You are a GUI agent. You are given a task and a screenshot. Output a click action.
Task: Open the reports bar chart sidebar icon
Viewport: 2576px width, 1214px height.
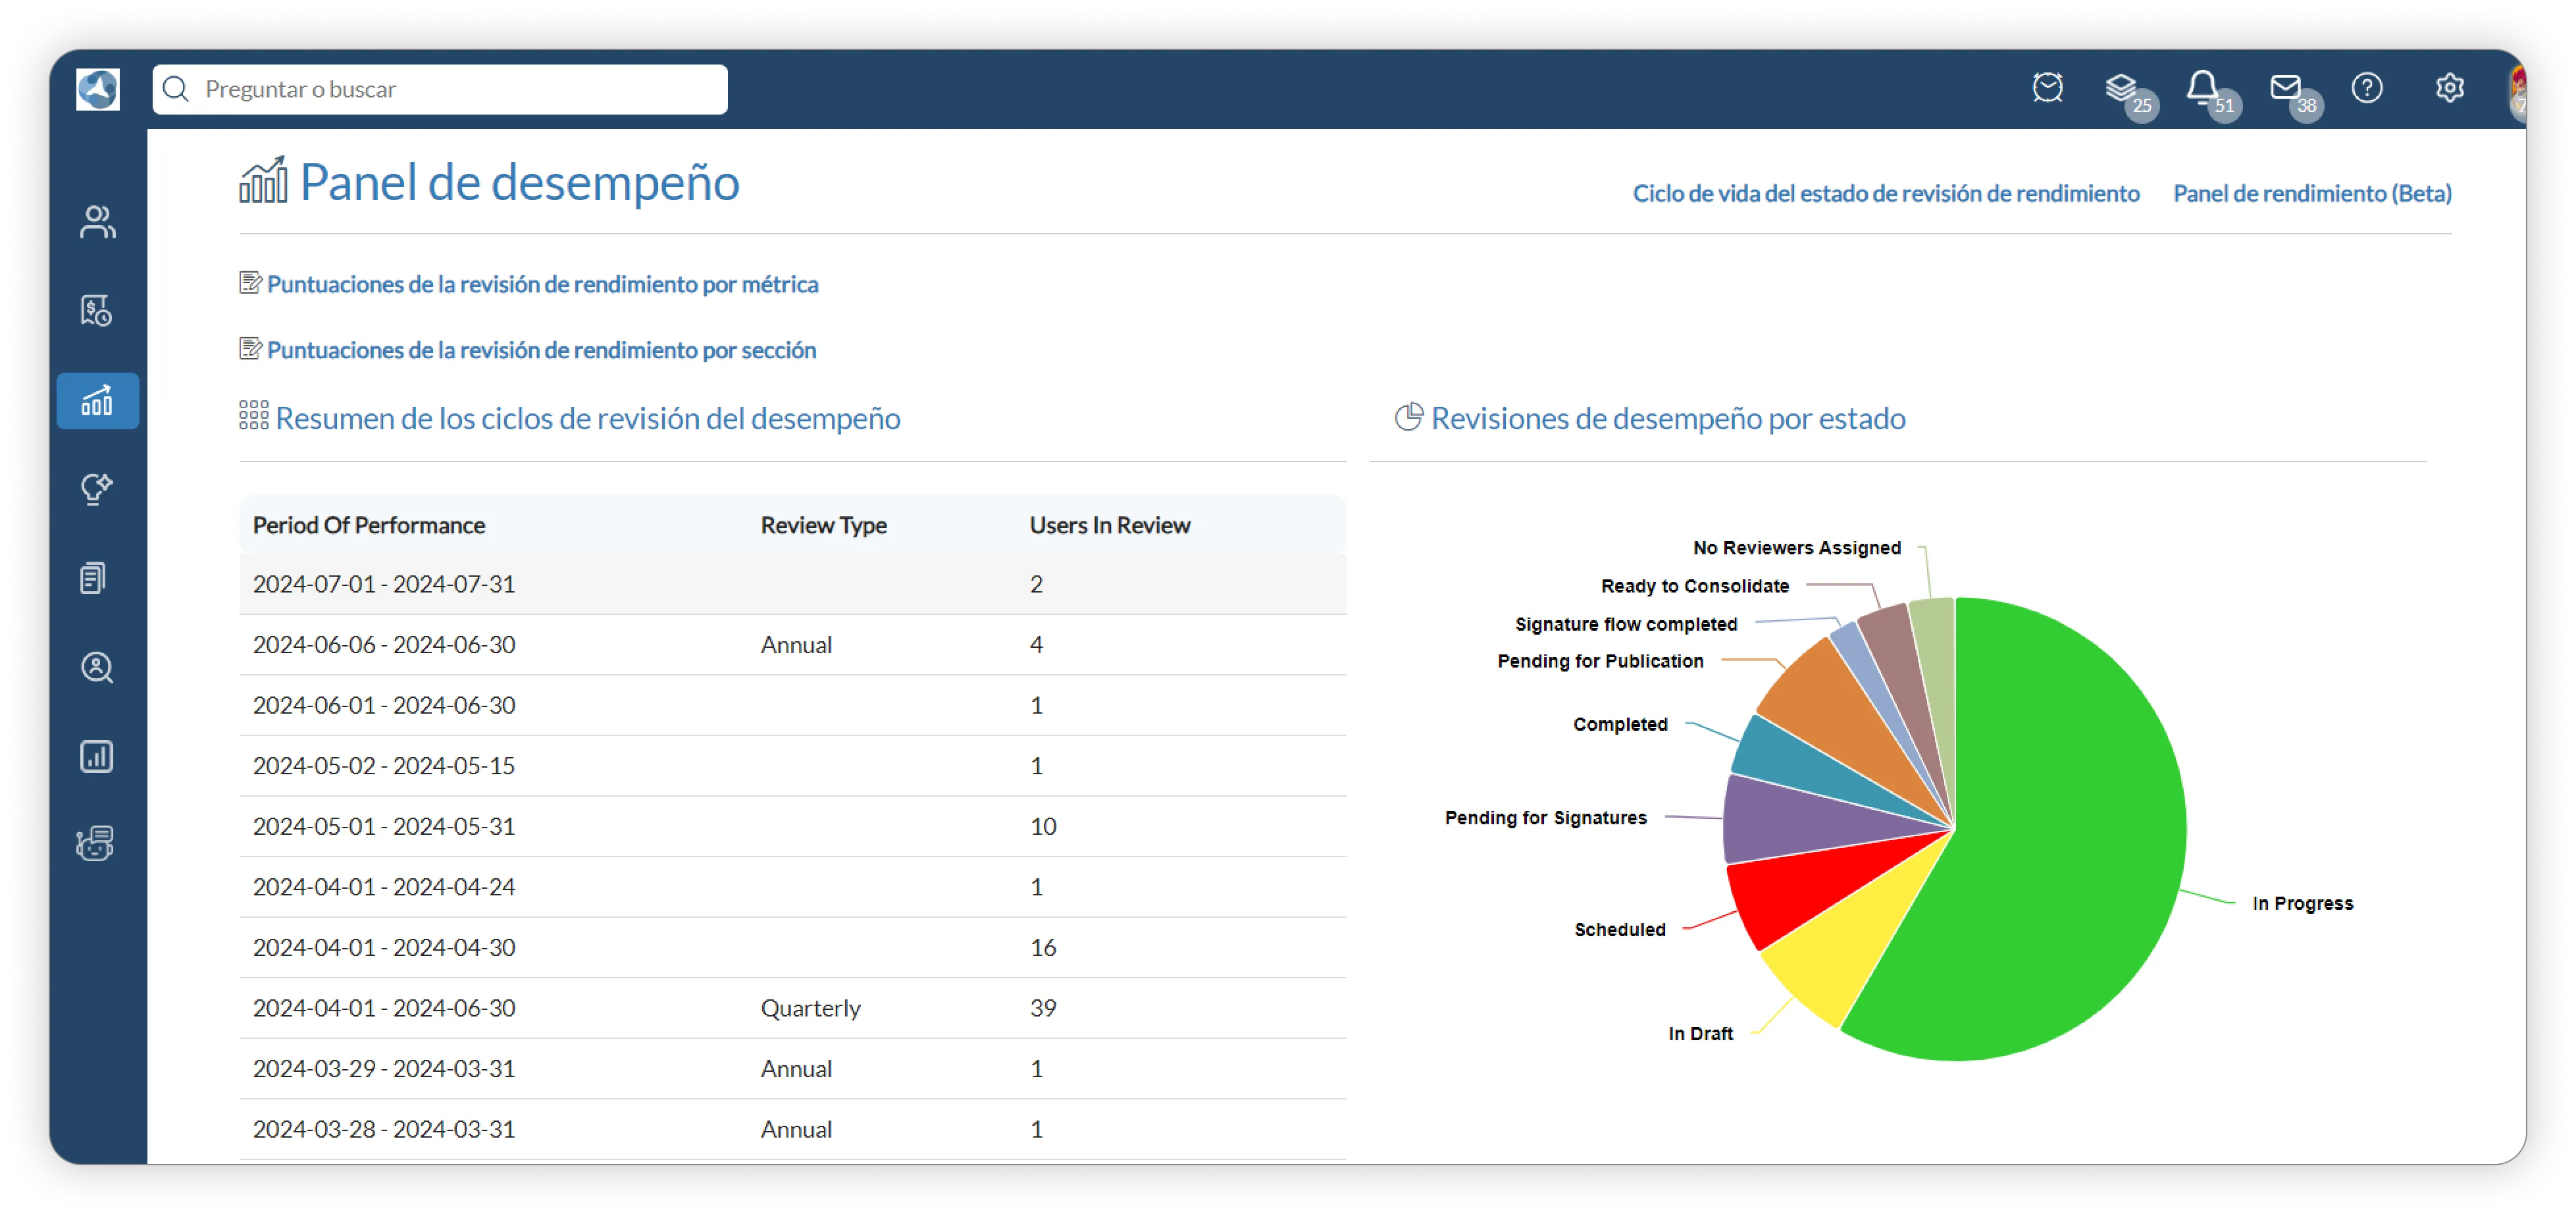pyautogui.click(x=97, y=756)
